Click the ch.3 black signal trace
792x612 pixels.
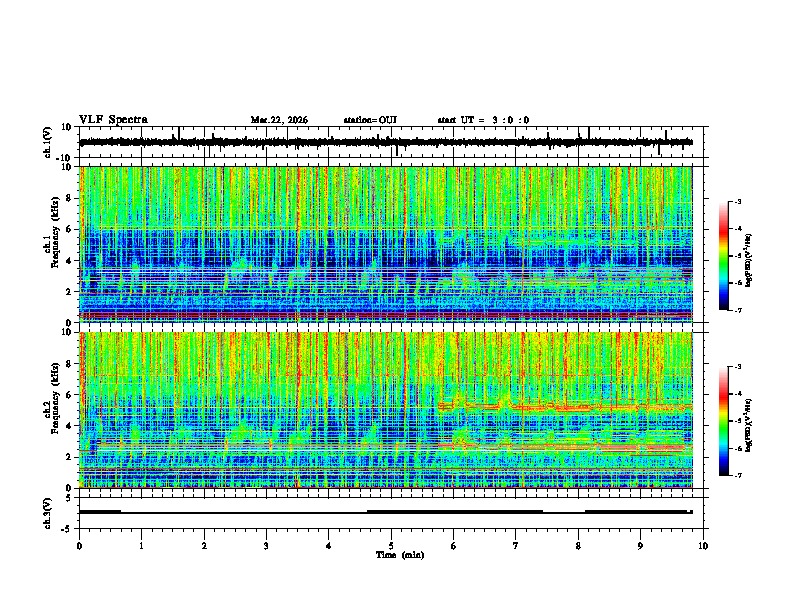(386, 512)
